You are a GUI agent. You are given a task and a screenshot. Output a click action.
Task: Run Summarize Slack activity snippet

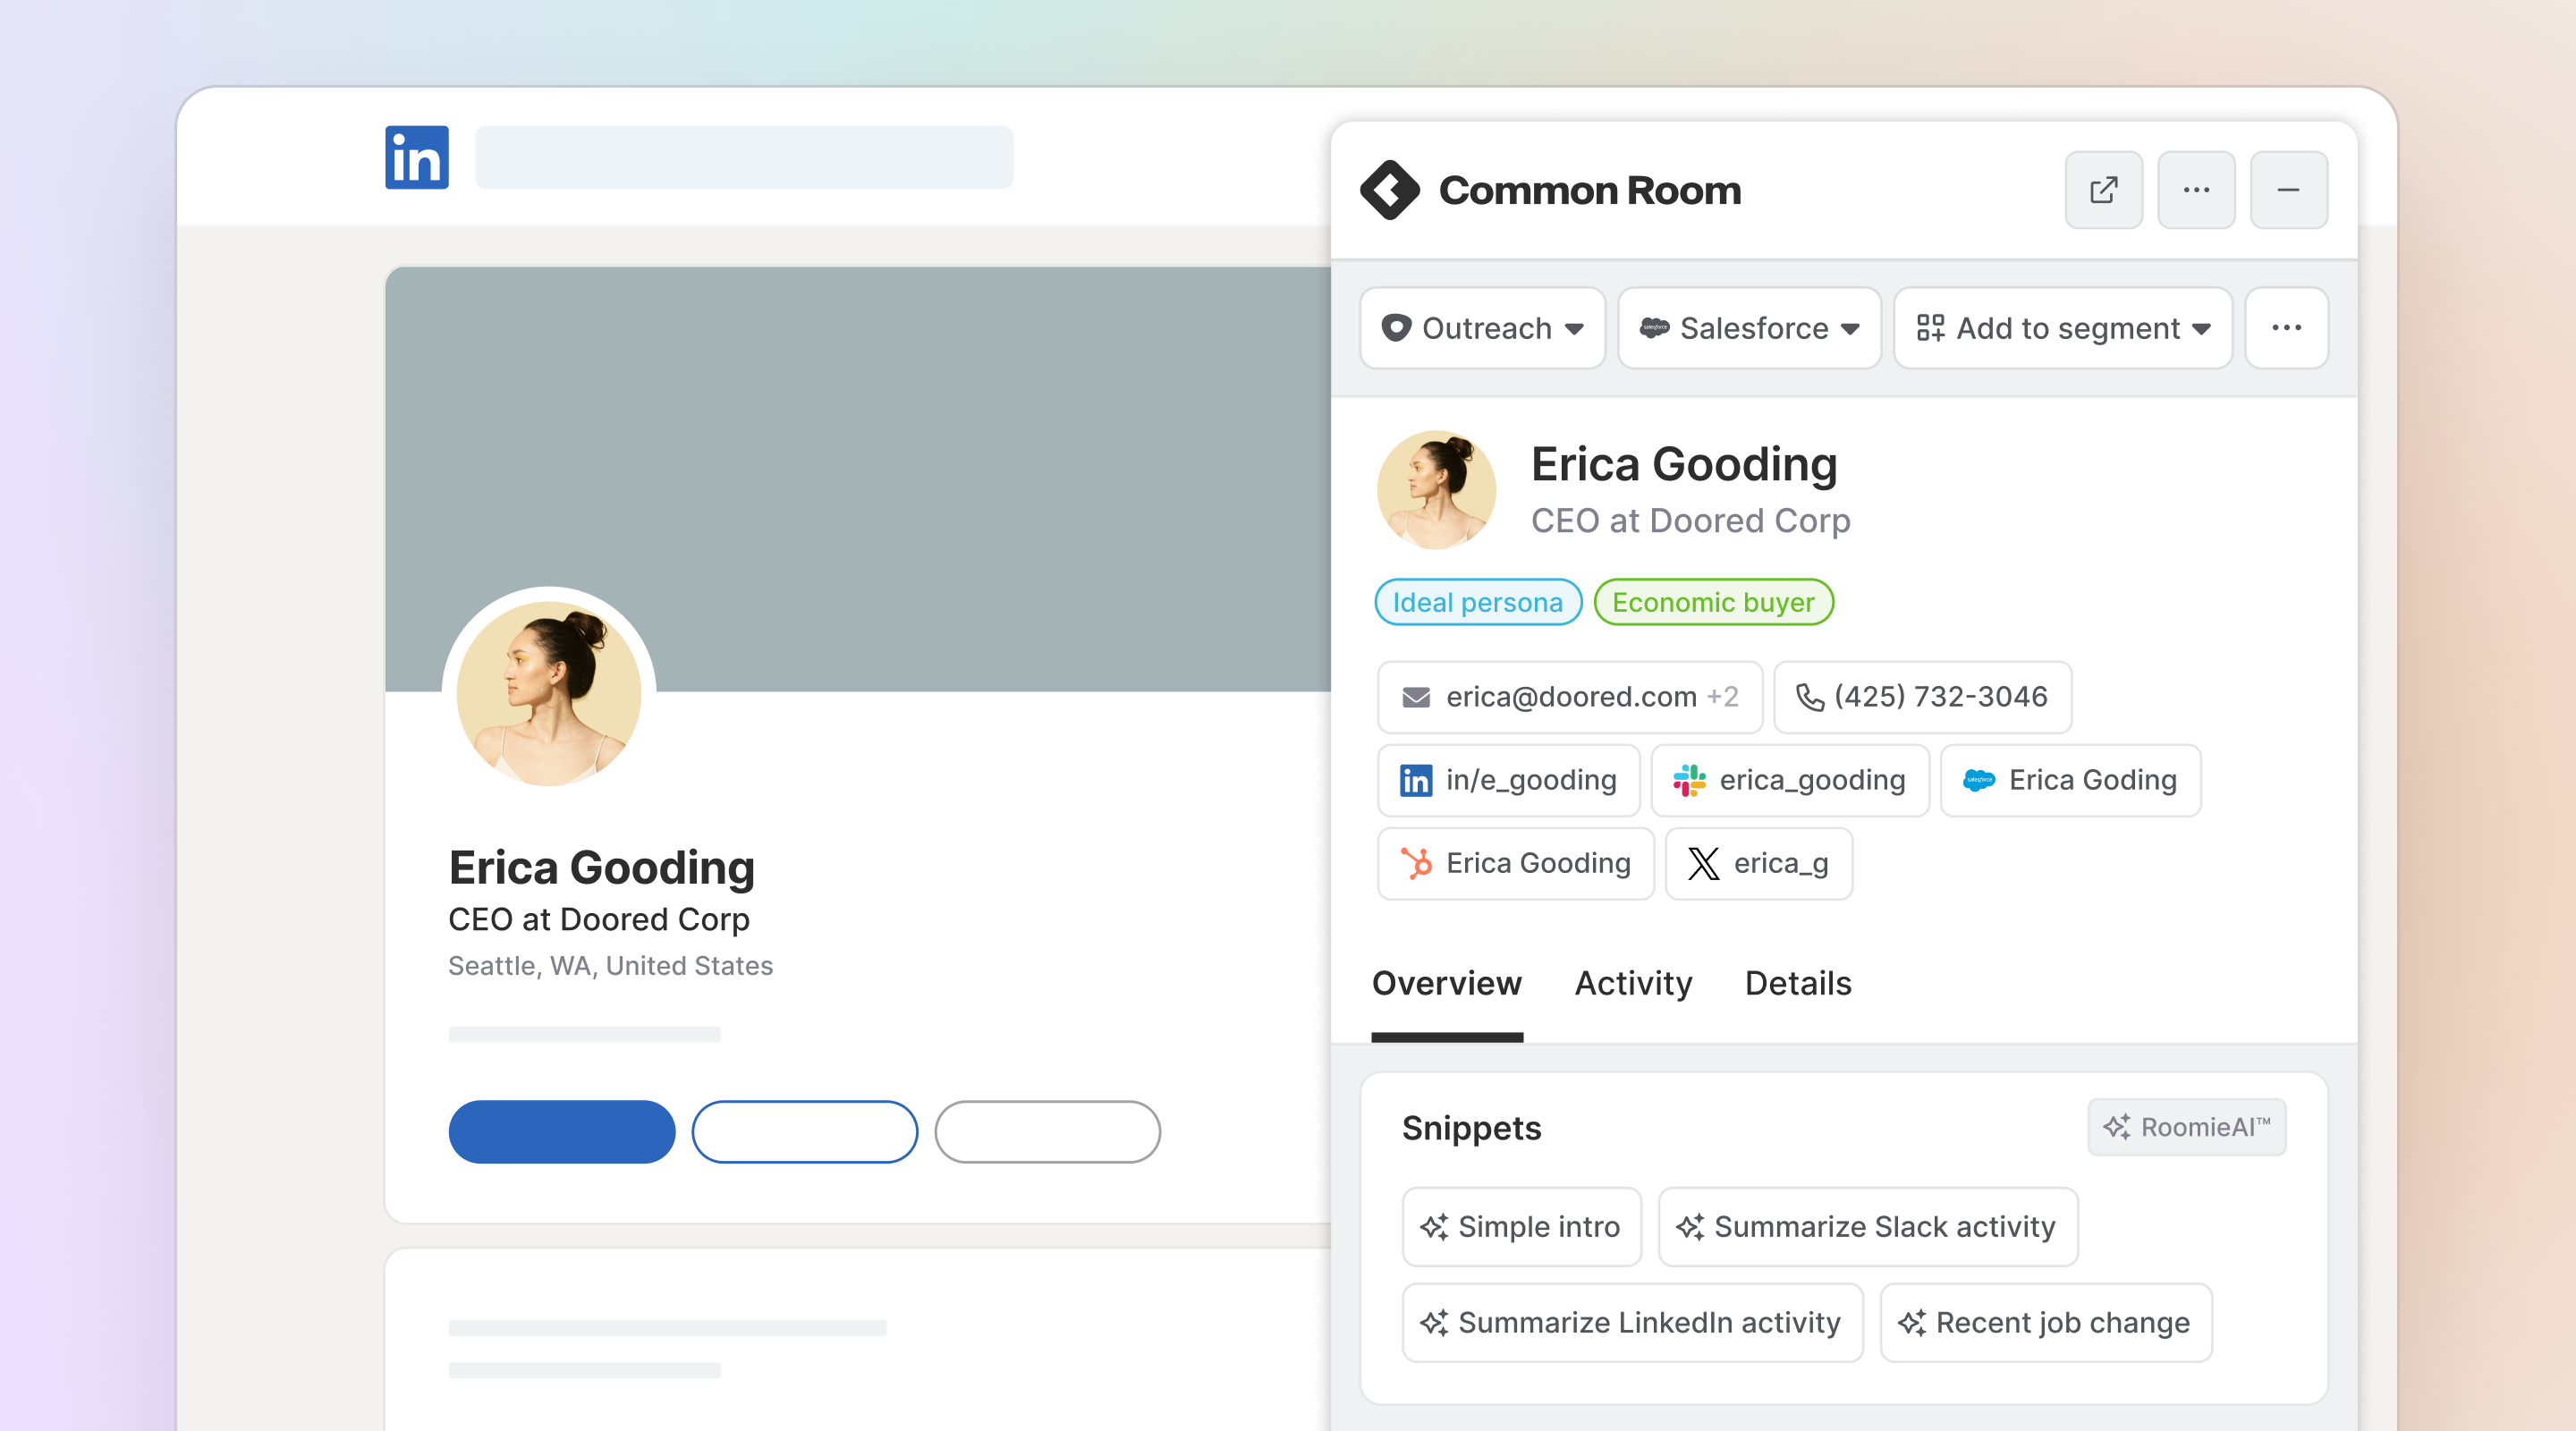(x=1868, y=1226)
